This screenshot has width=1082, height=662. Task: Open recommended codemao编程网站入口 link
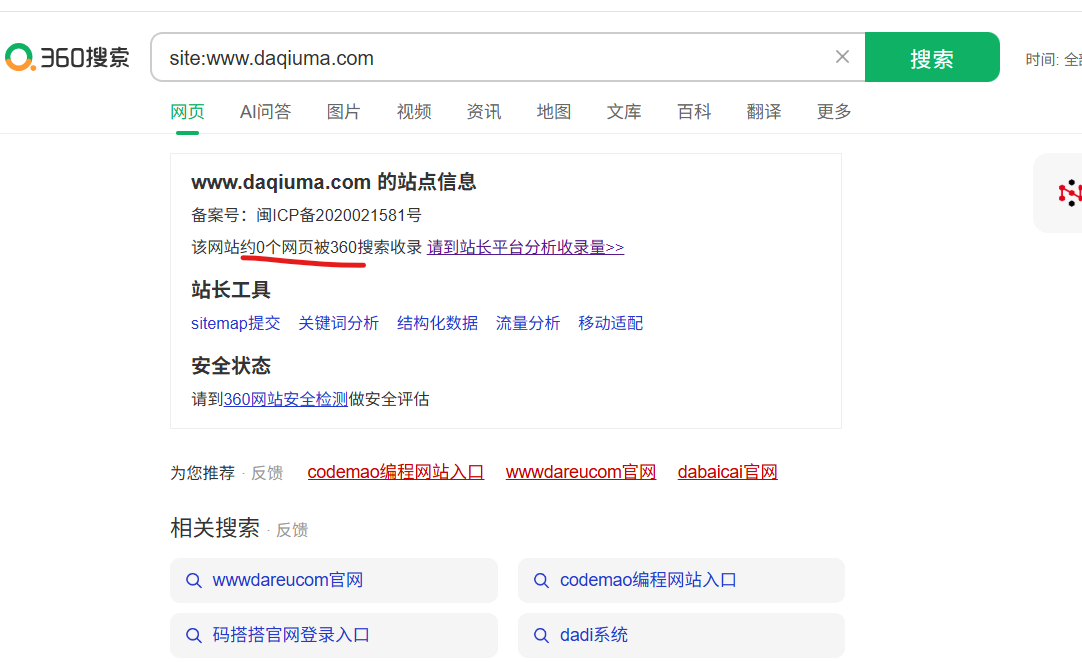pos(395,472)
